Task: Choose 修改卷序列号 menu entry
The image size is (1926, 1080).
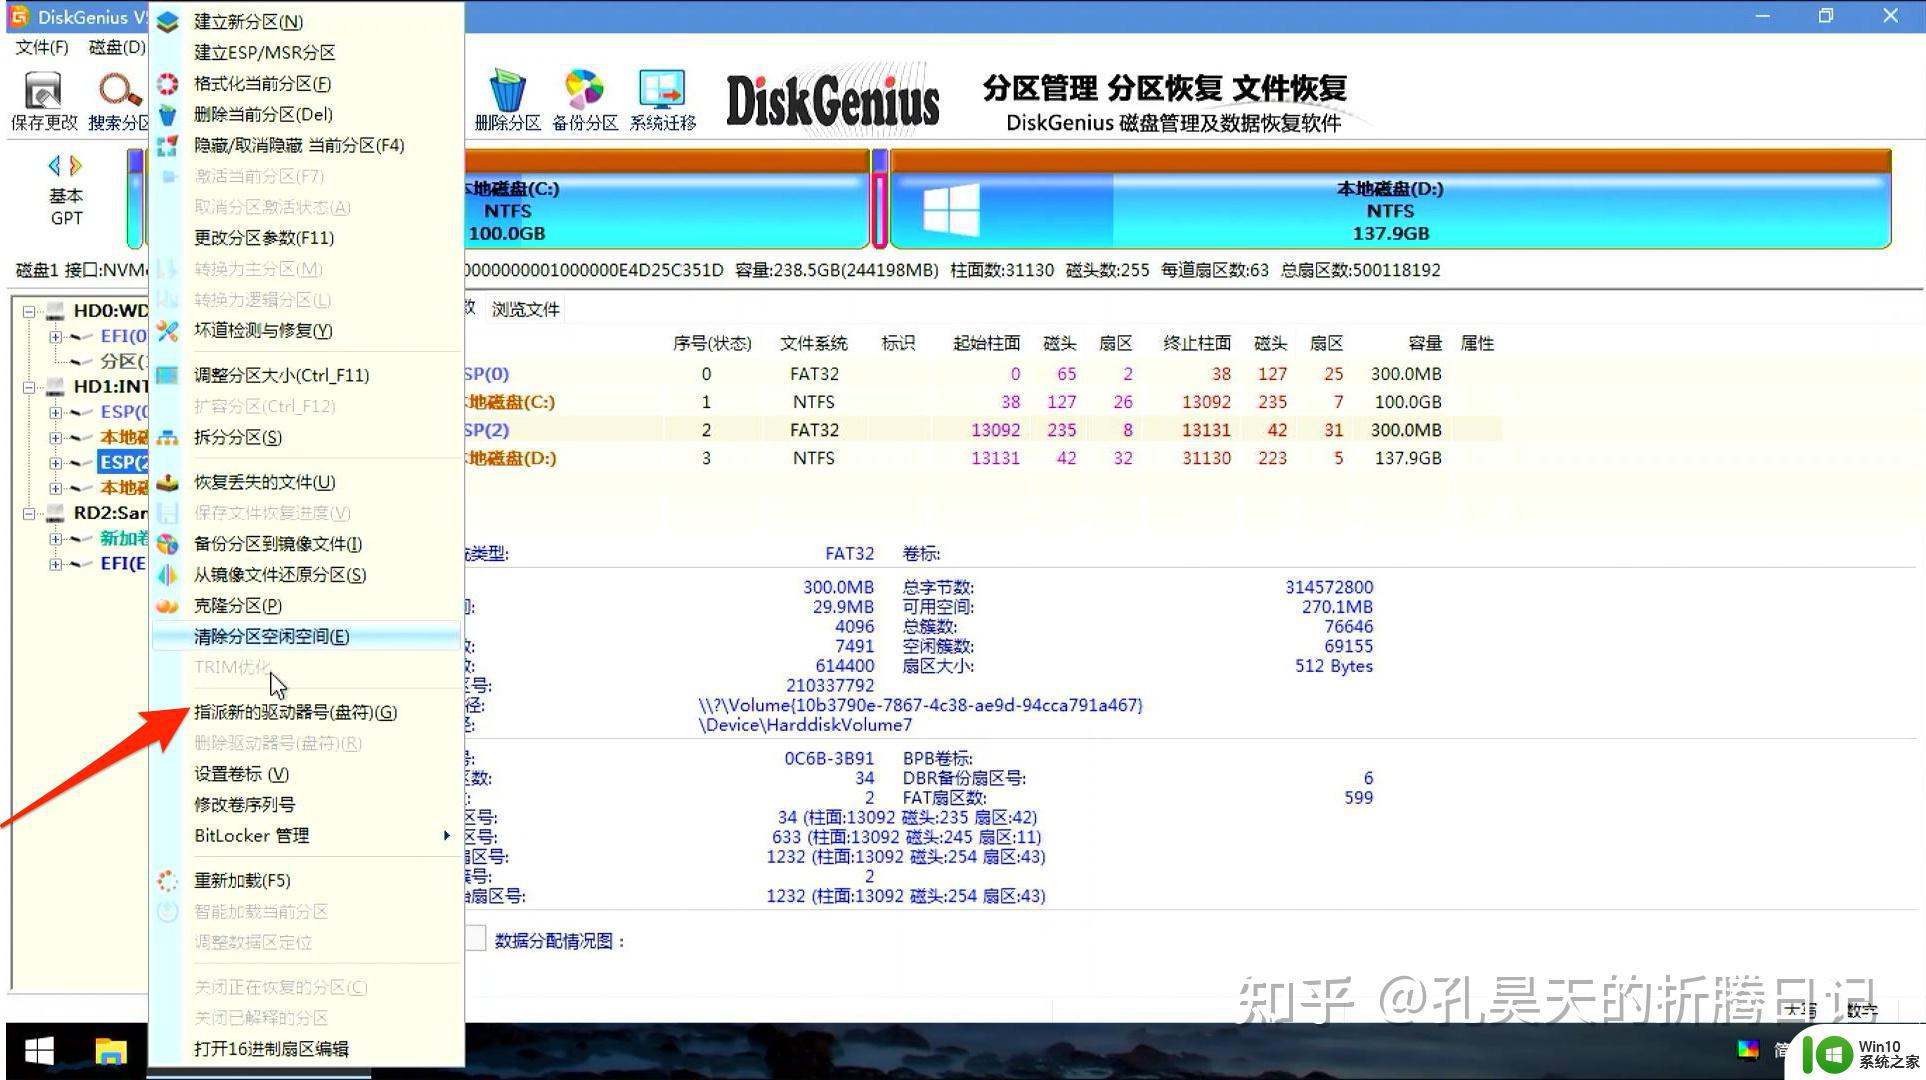Action: (x=244, y=805)
